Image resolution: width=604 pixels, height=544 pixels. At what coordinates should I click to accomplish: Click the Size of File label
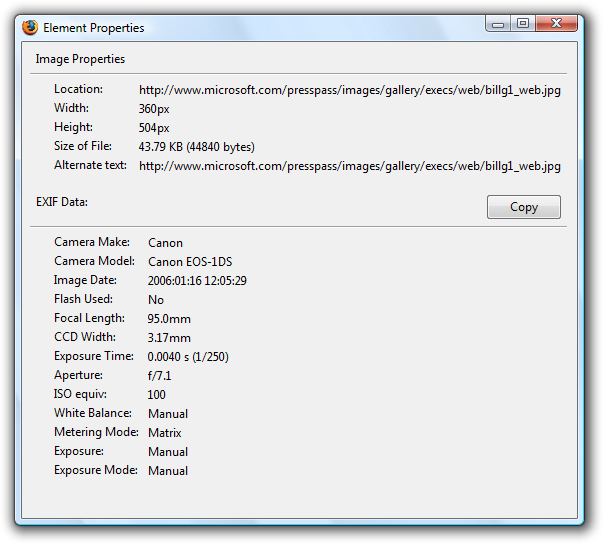(x=83, y=146)
